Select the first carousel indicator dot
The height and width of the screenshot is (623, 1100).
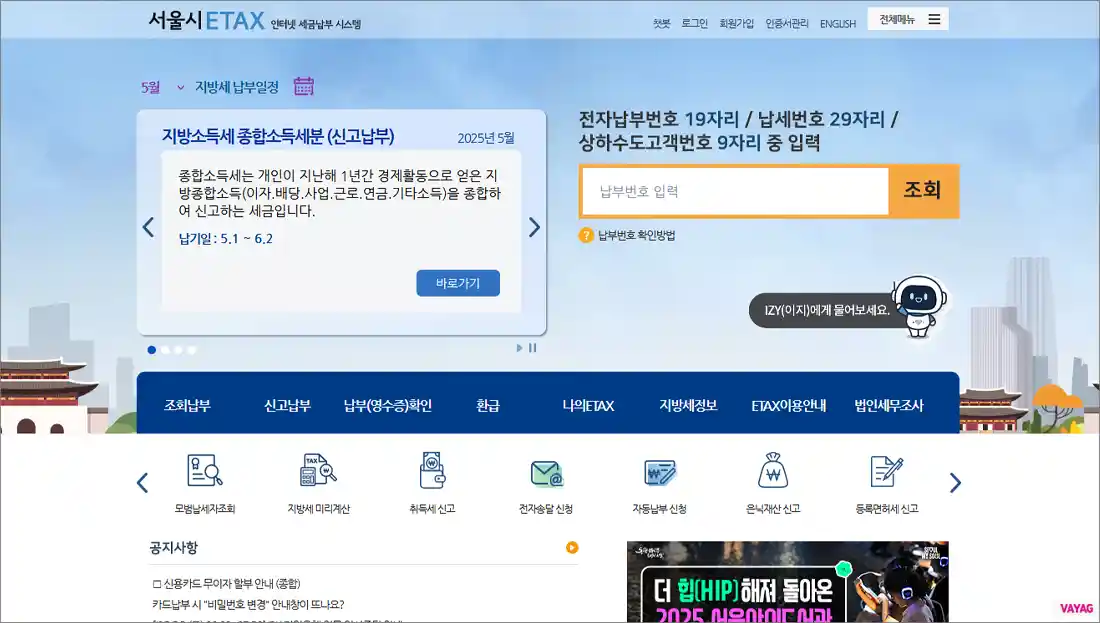(x=152, y=350)
